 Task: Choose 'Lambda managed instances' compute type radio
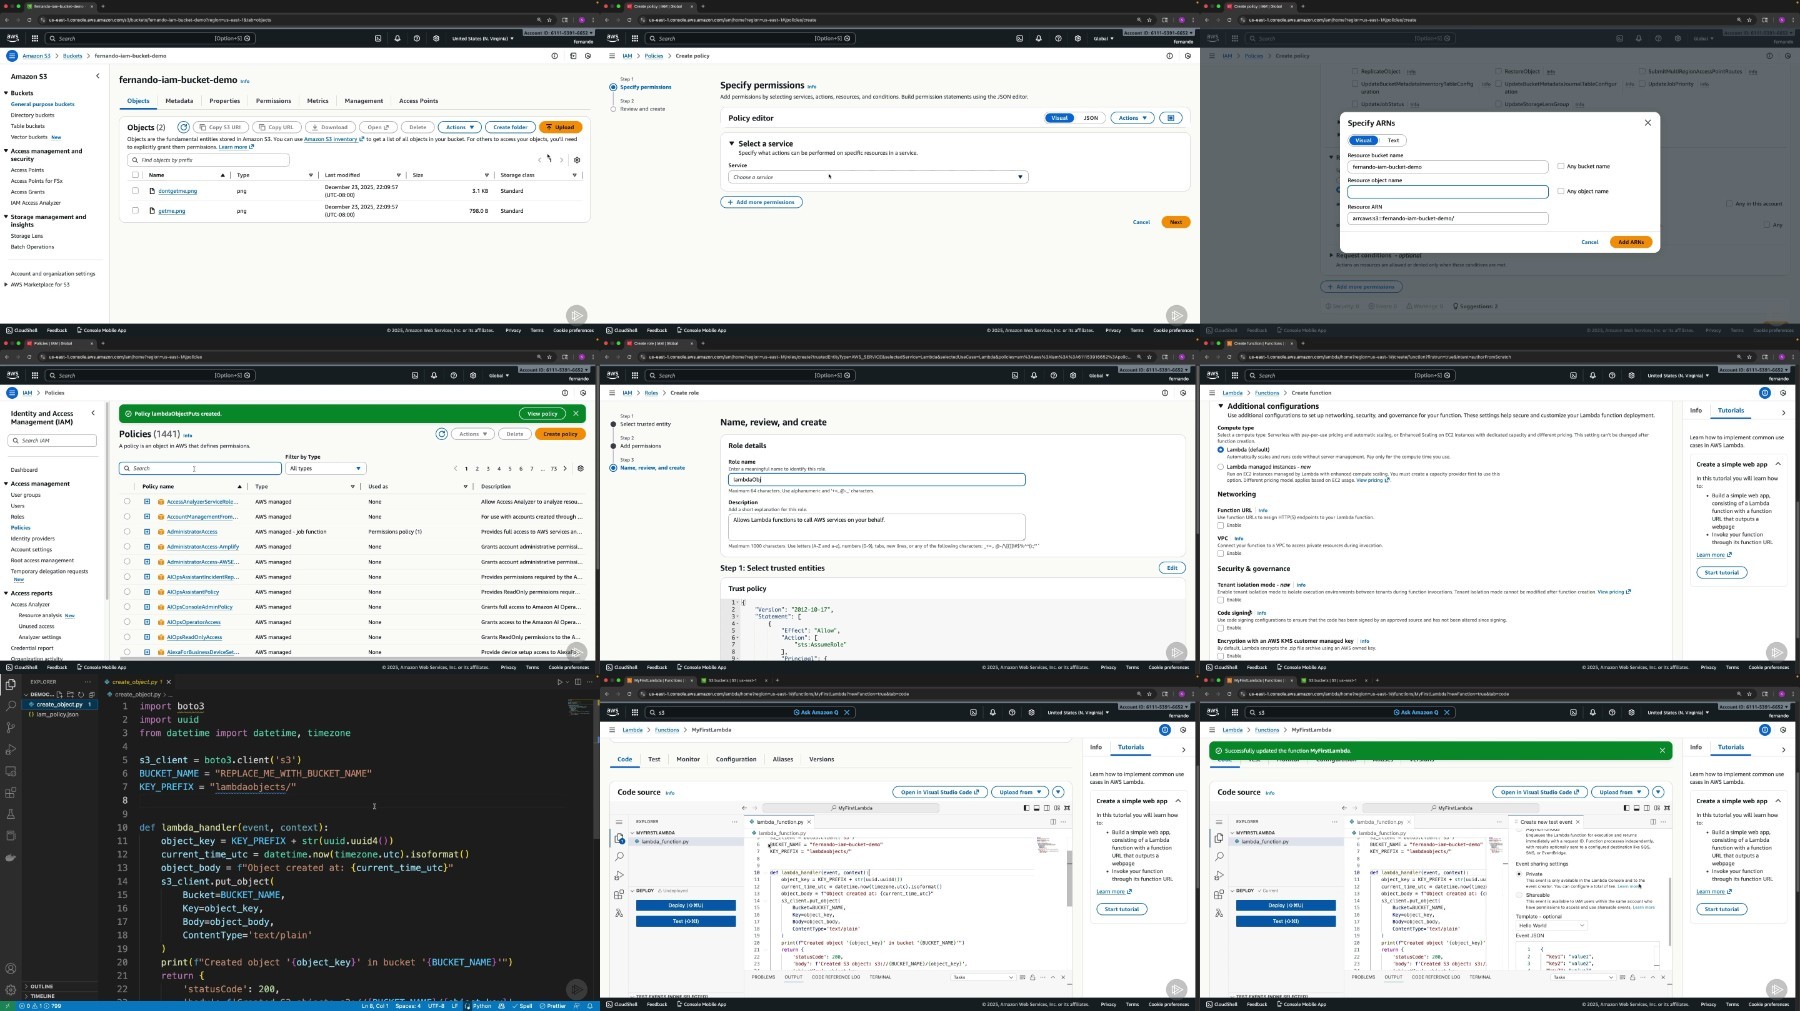click(x=1220, y=467)
